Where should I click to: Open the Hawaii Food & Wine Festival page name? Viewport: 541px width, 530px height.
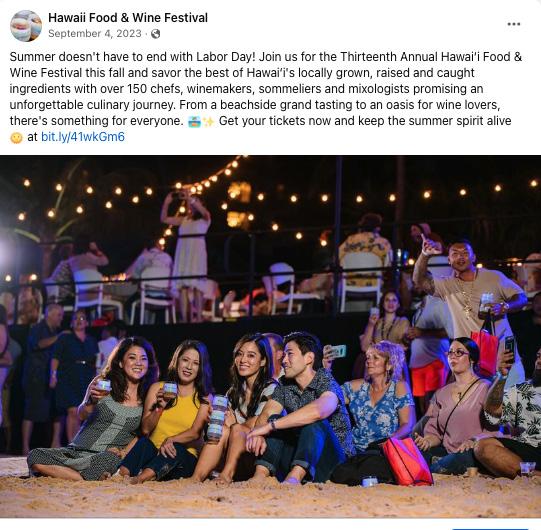point(128,18)
